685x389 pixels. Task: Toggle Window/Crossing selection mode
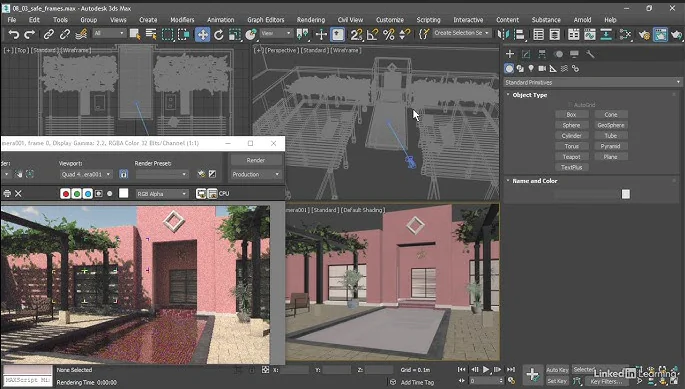coord(183,34)
